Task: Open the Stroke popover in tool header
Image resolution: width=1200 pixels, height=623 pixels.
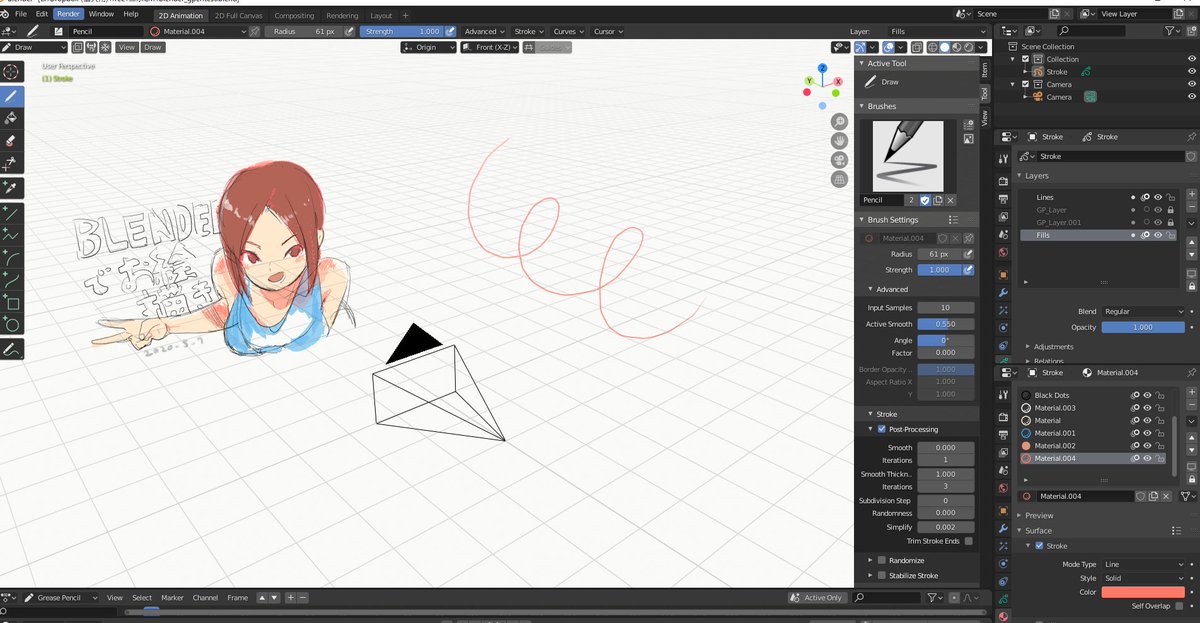Action: click(x=528, y=32)
